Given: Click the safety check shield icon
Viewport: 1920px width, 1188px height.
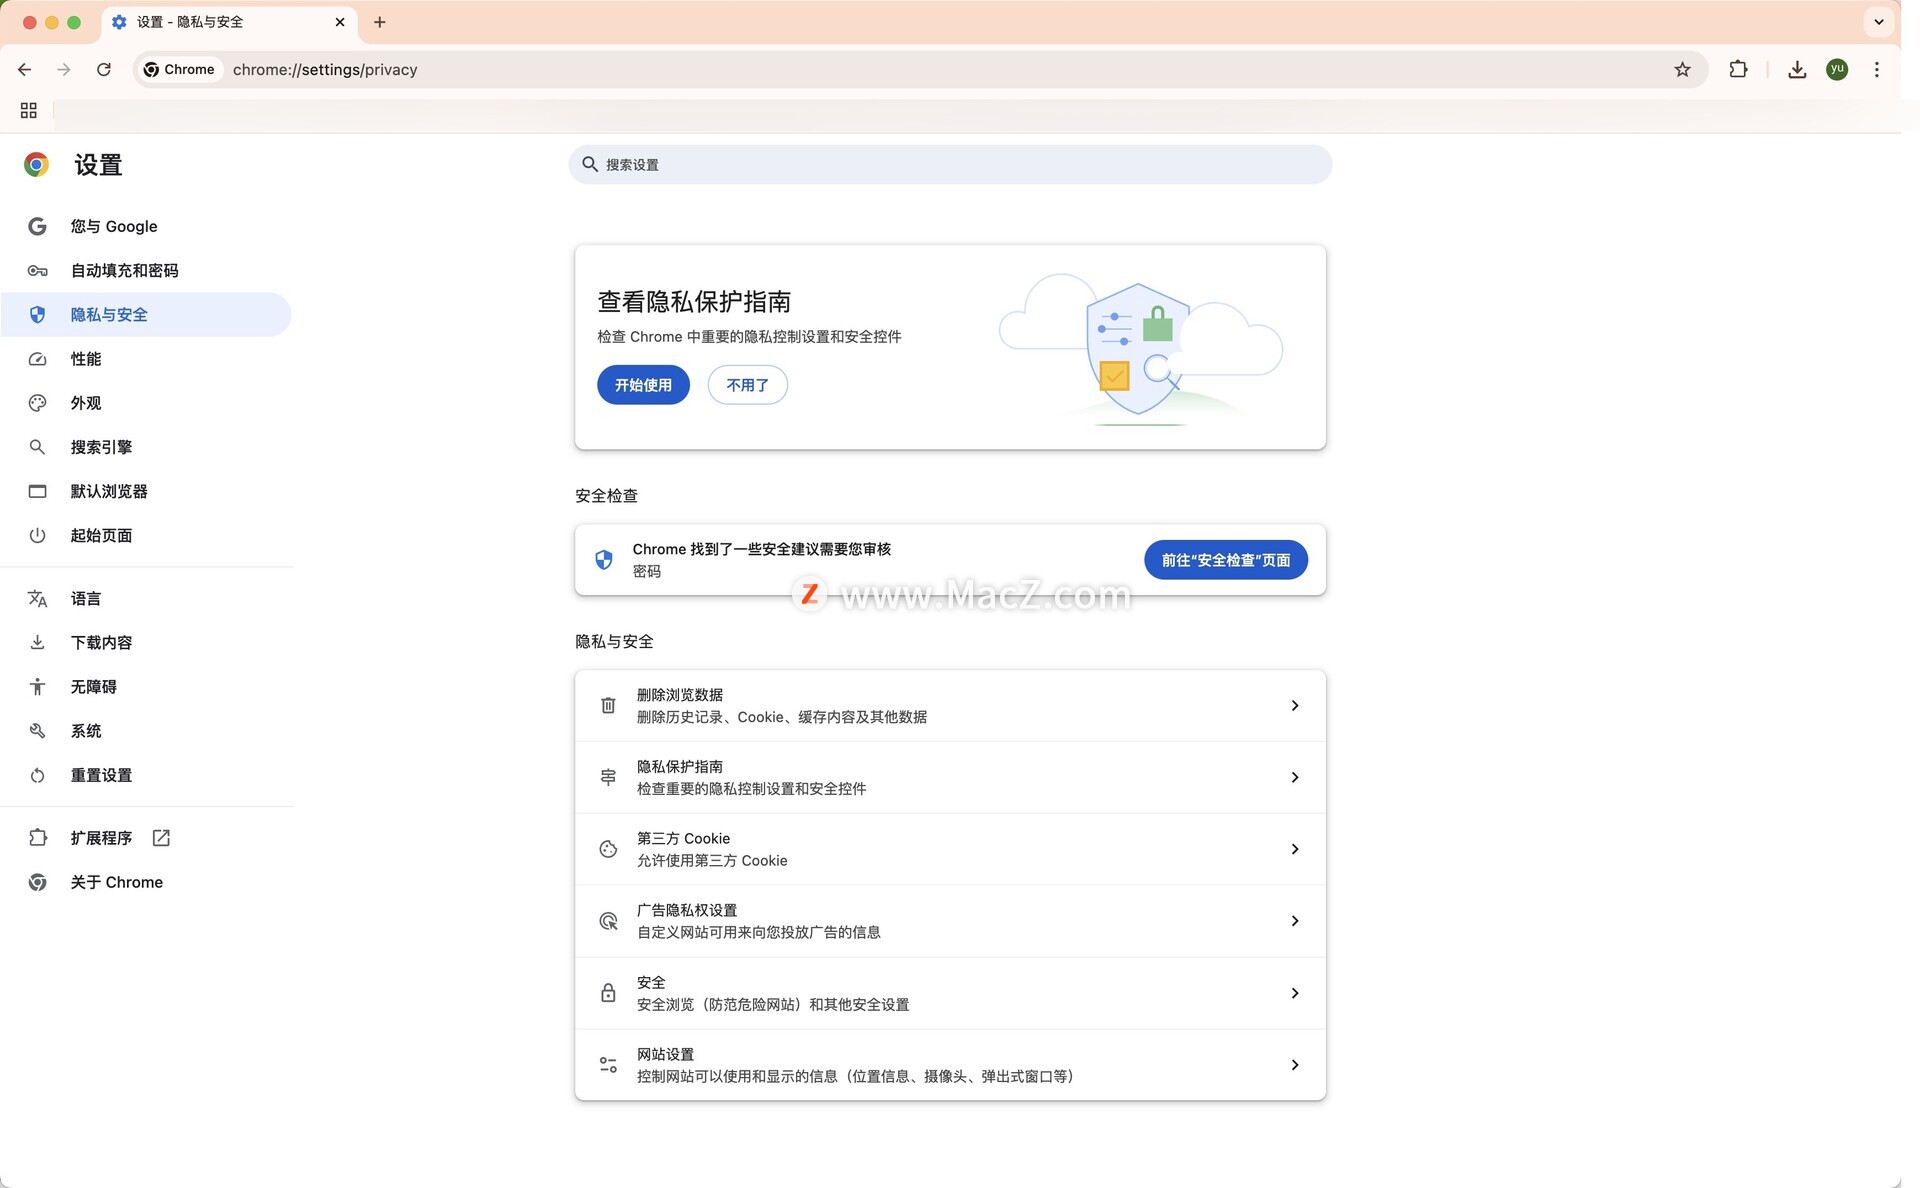Looking at the screenshot, I should [x=604, y=559].
